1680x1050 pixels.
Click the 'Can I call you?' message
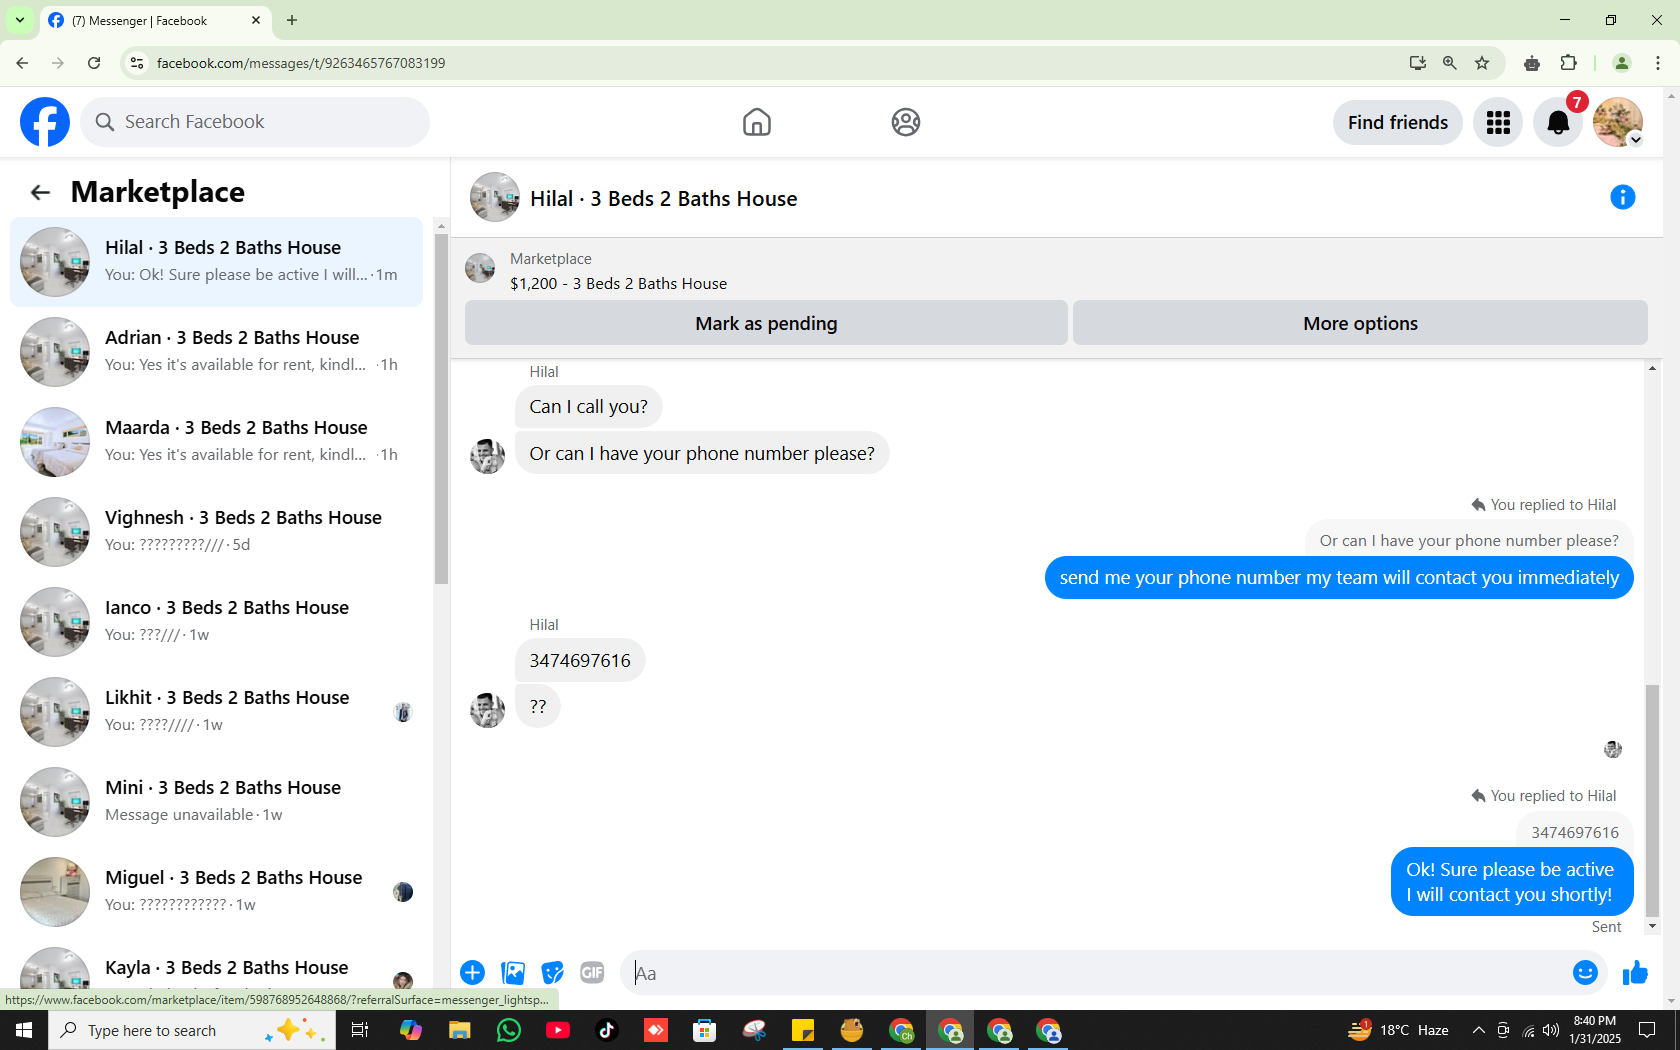pyautogui.click(x=588, y=407)
